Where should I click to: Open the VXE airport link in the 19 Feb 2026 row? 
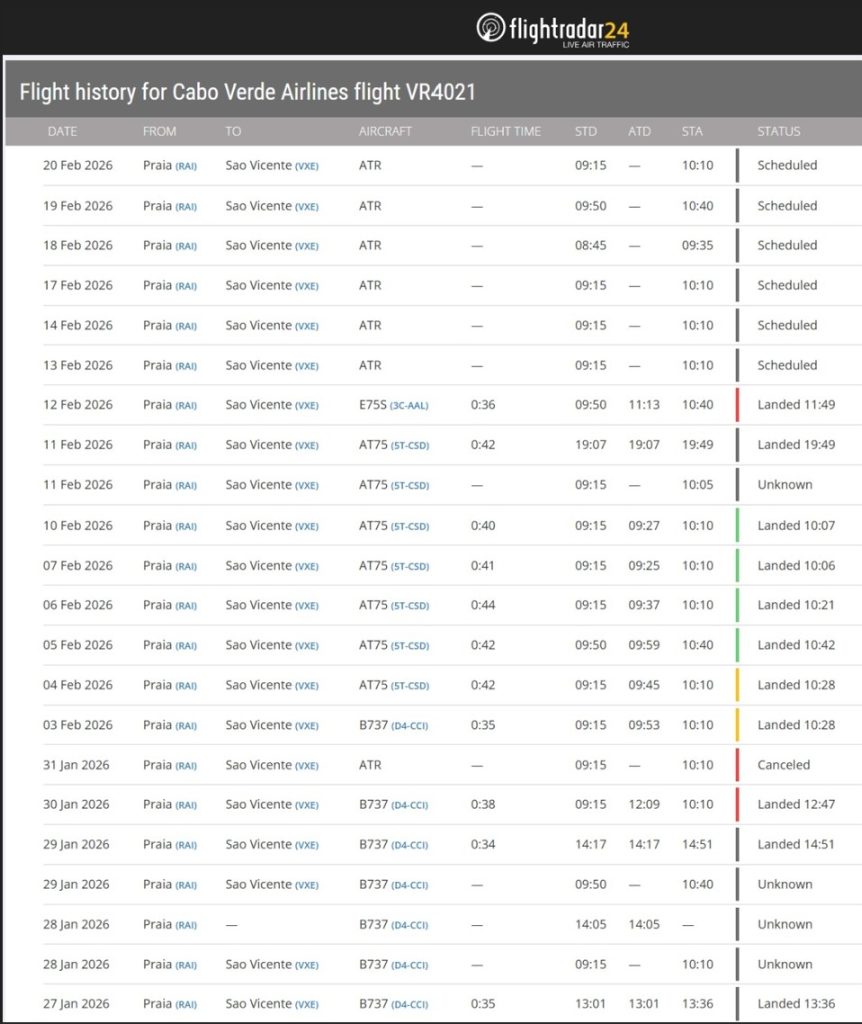[306, 207]
